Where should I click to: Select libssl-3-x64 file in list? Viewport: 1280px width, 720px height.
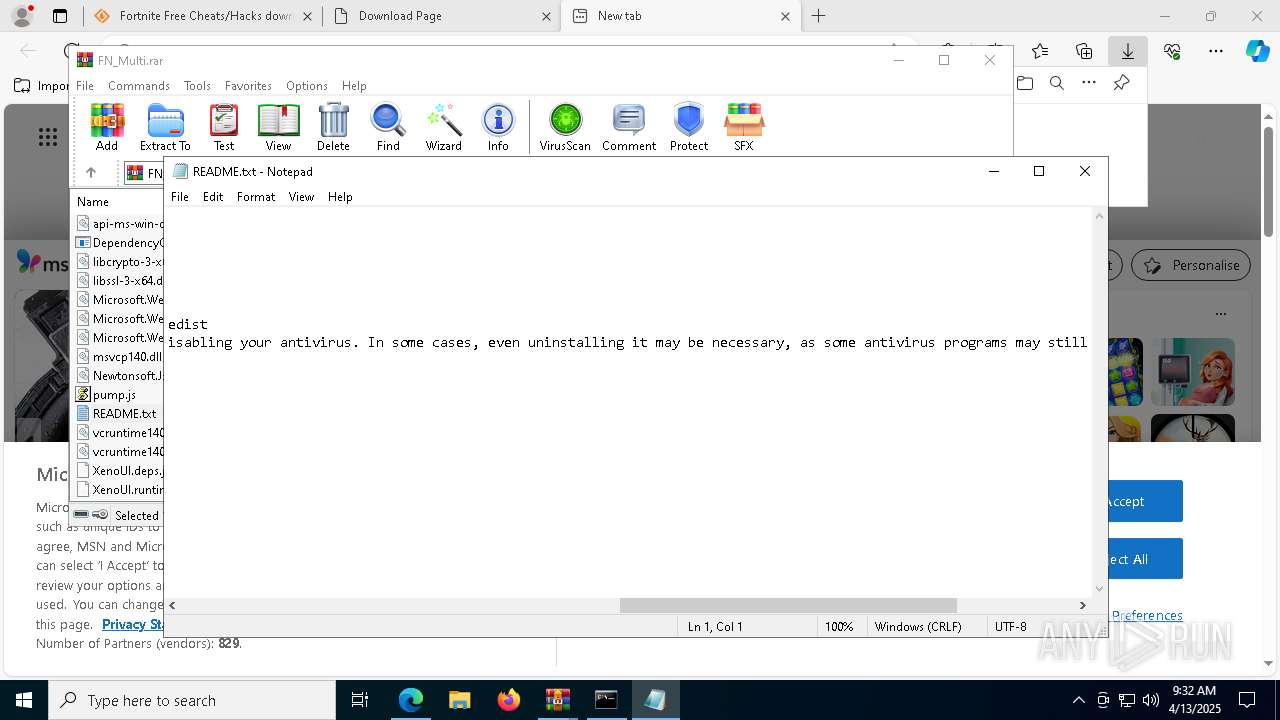[126, 280]
